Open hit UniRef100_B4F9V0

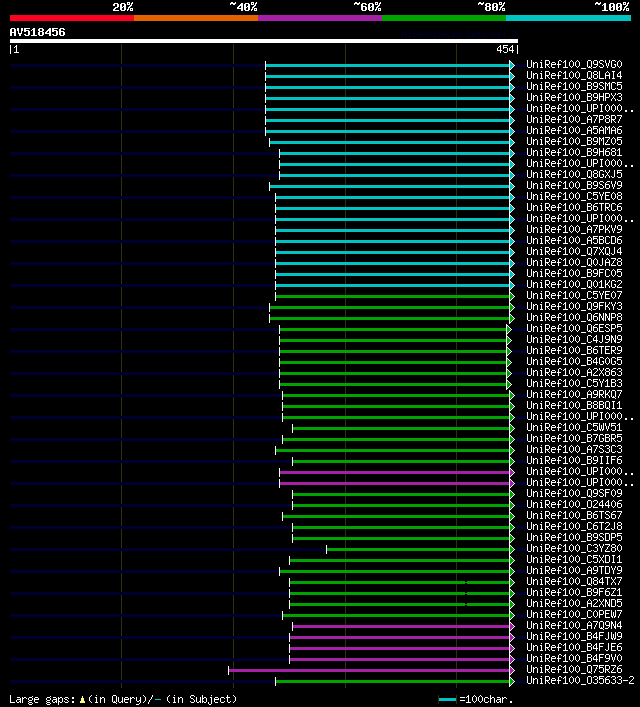574,658
